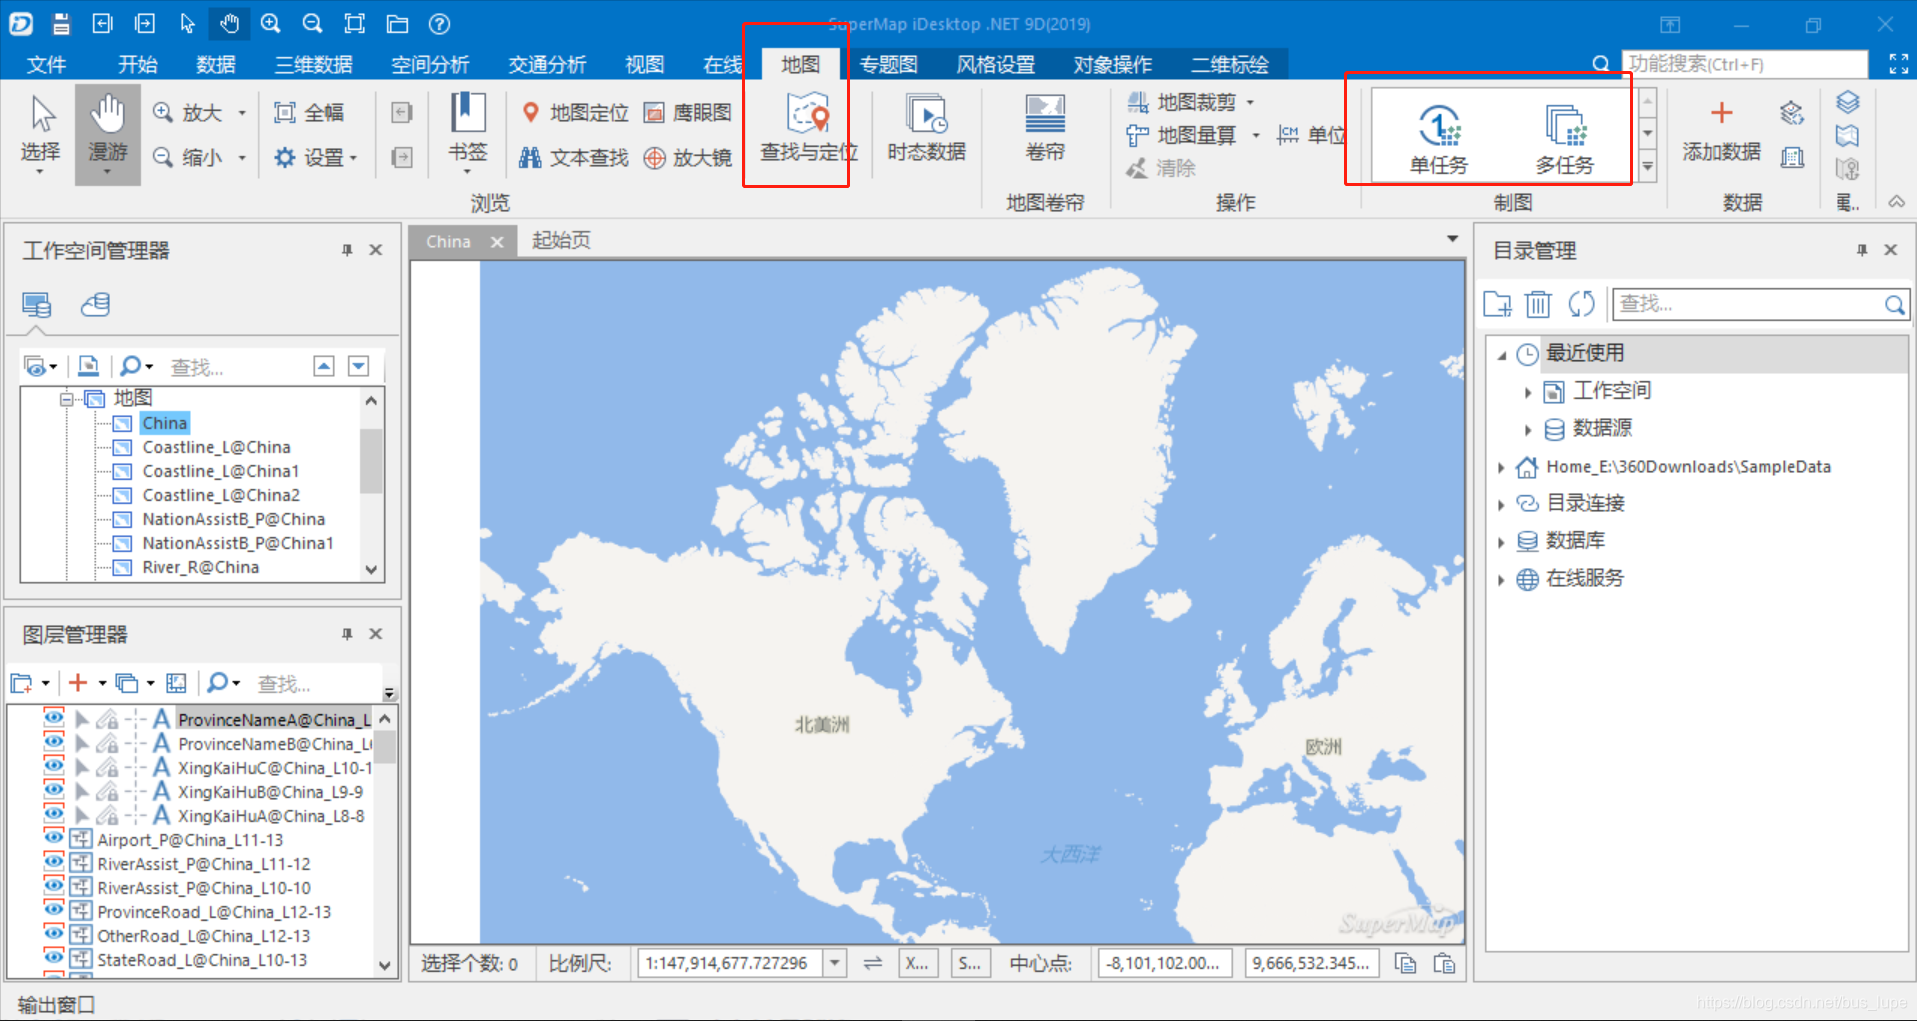Expand Home_E:\360Downloads\SampleData node
1917x1021 pixels.
[x=1501, y=467]
